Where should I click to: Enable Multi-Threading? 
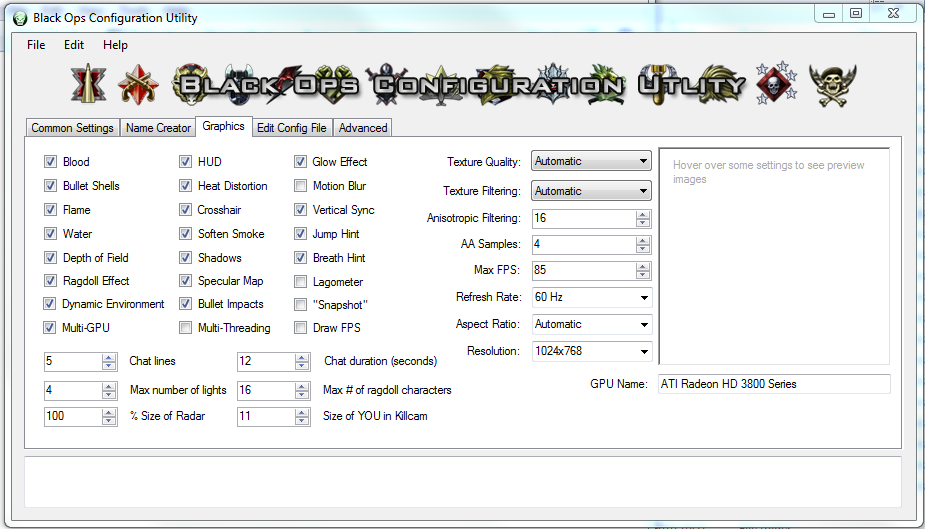tap(185, 327)
